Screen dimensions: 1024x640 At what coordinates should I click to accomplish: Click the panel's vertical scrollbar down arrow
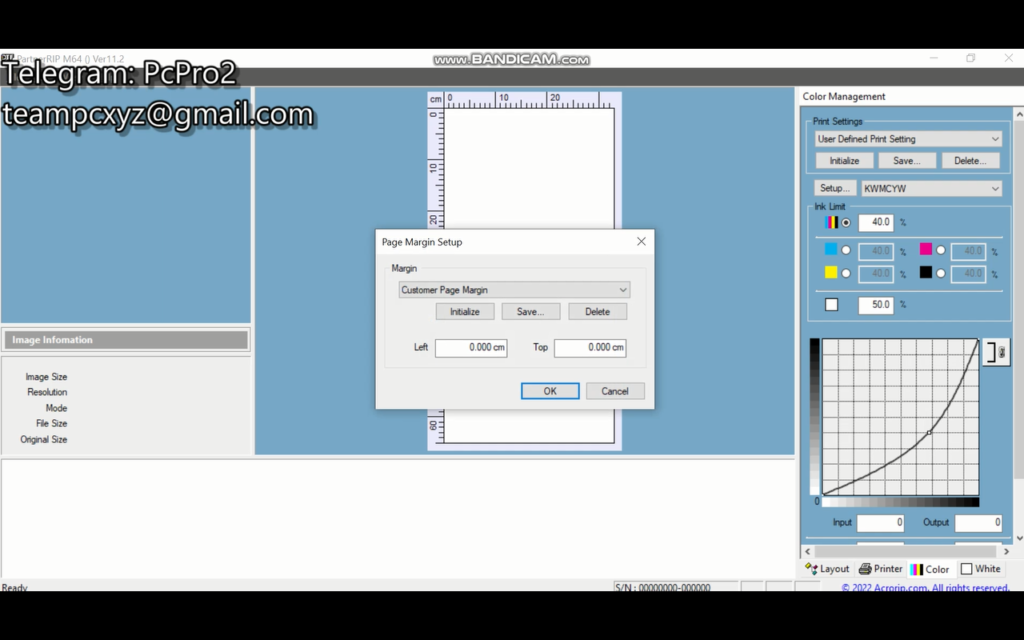click(1019, 539)
